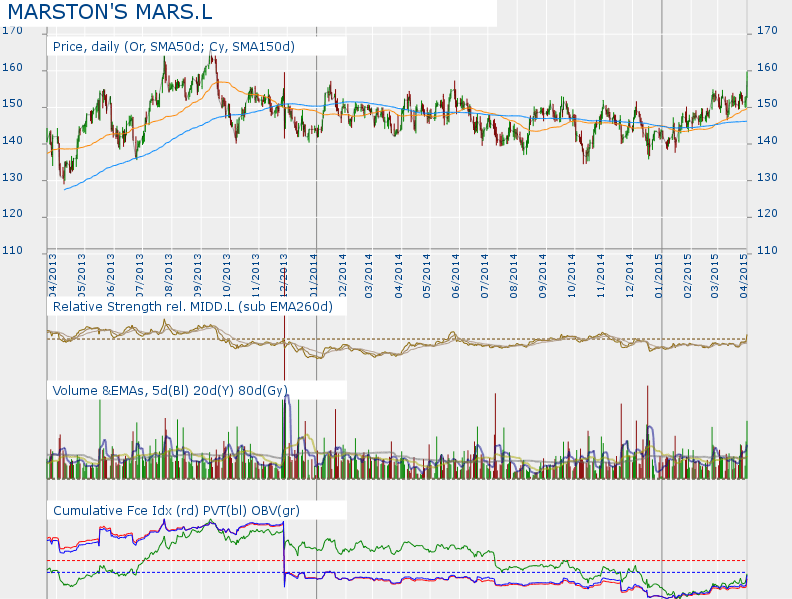Click the 120 value on the left price axis

pos(12,214)
